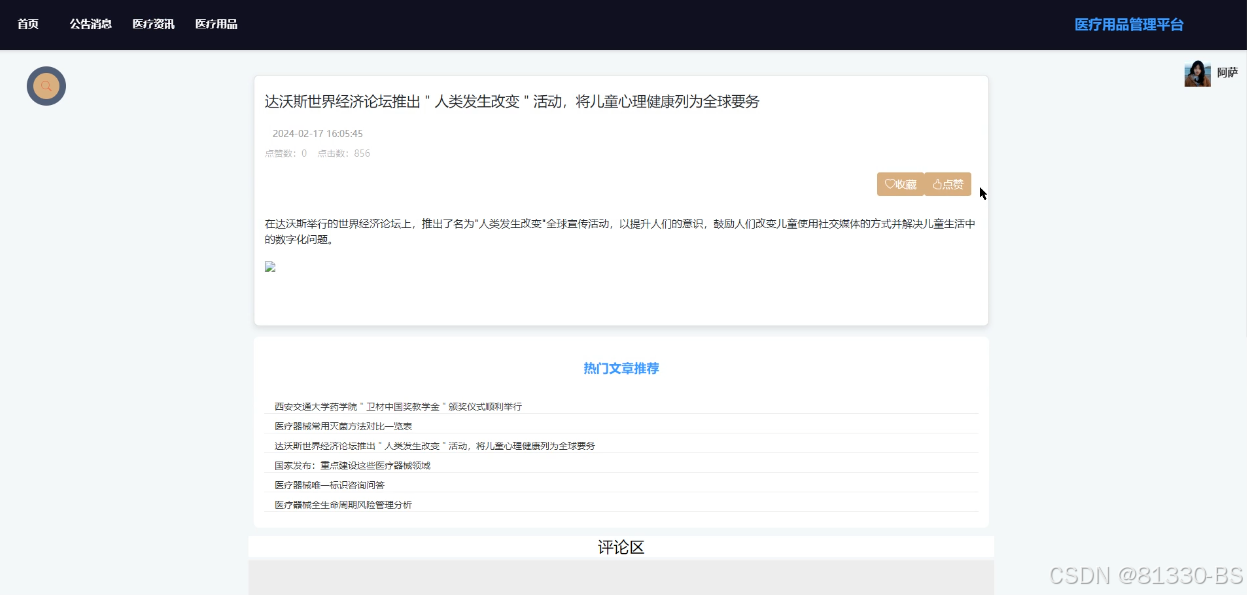Image resolution: width=1247 pixels, height=595 pixels.
Task: Click the grey comment area box
Action: pyautogui.click(x=621, y=577)
